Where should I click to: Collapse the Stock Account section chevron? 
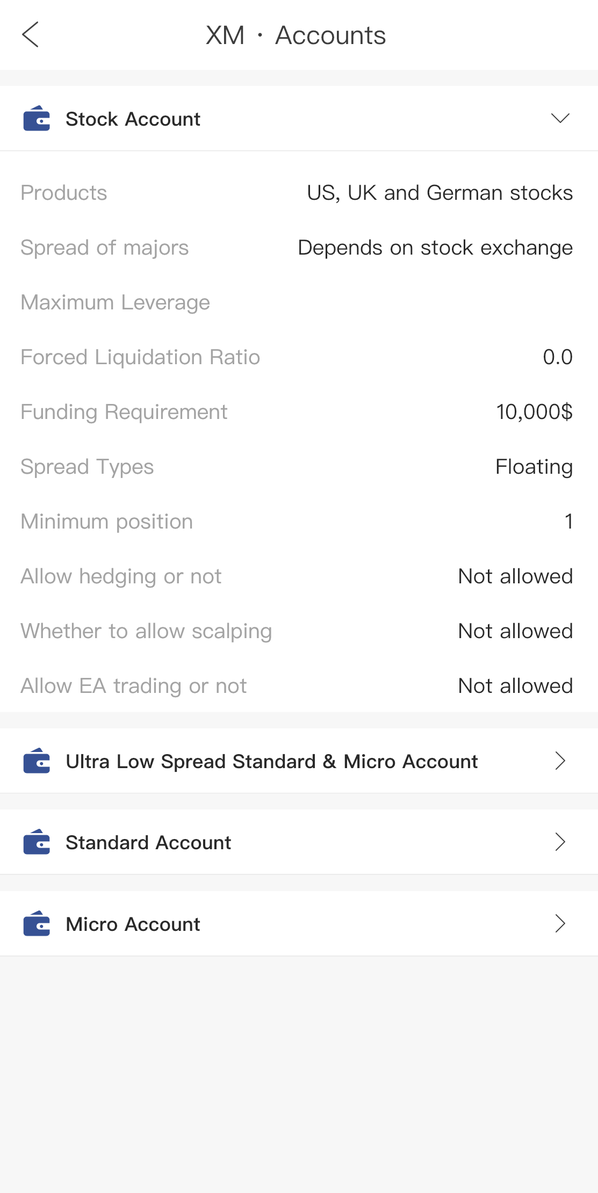(561, 118)
